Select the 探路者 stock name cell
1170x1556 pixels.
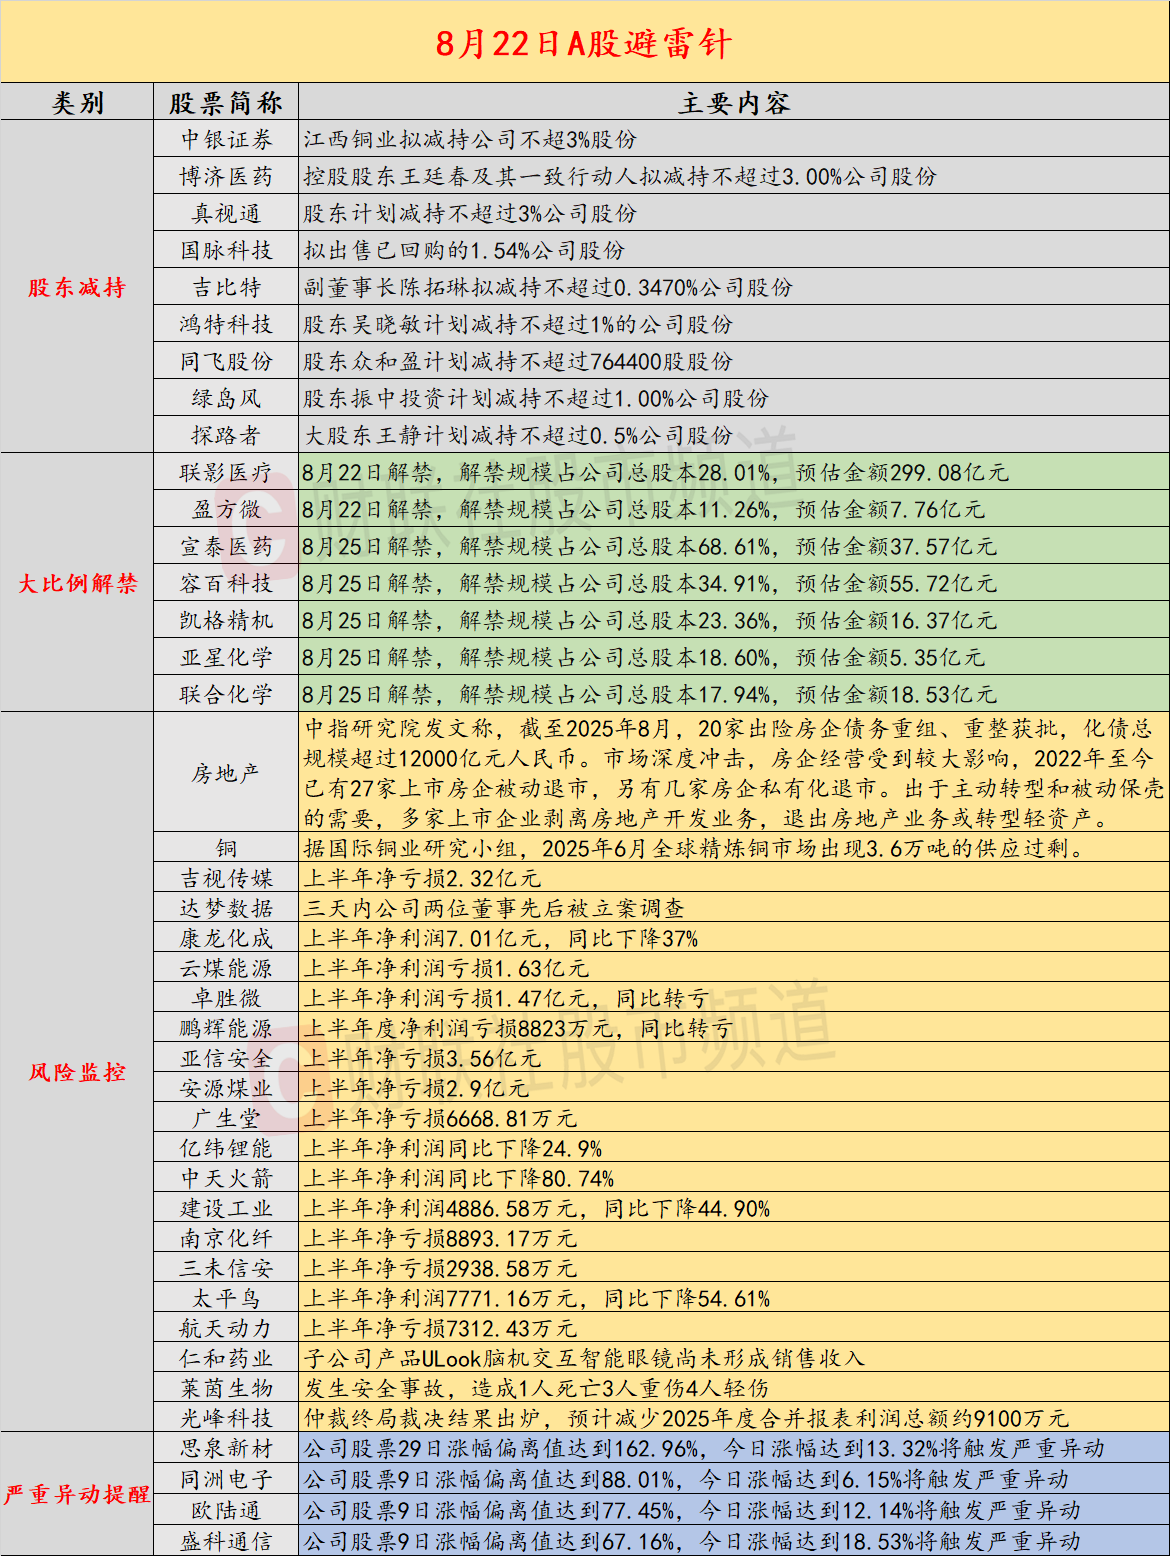(x=226, y=435)
